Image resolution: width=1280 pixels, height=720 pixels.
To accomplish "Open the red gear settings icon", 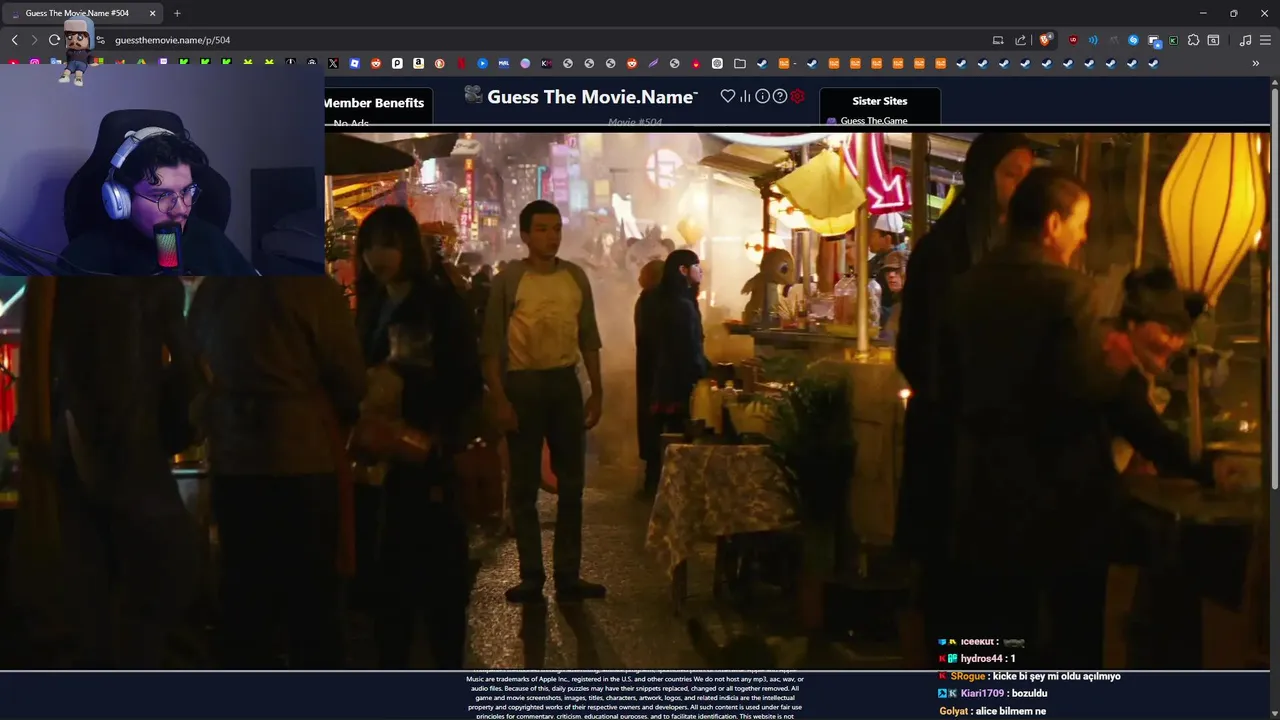I will 797,96.
